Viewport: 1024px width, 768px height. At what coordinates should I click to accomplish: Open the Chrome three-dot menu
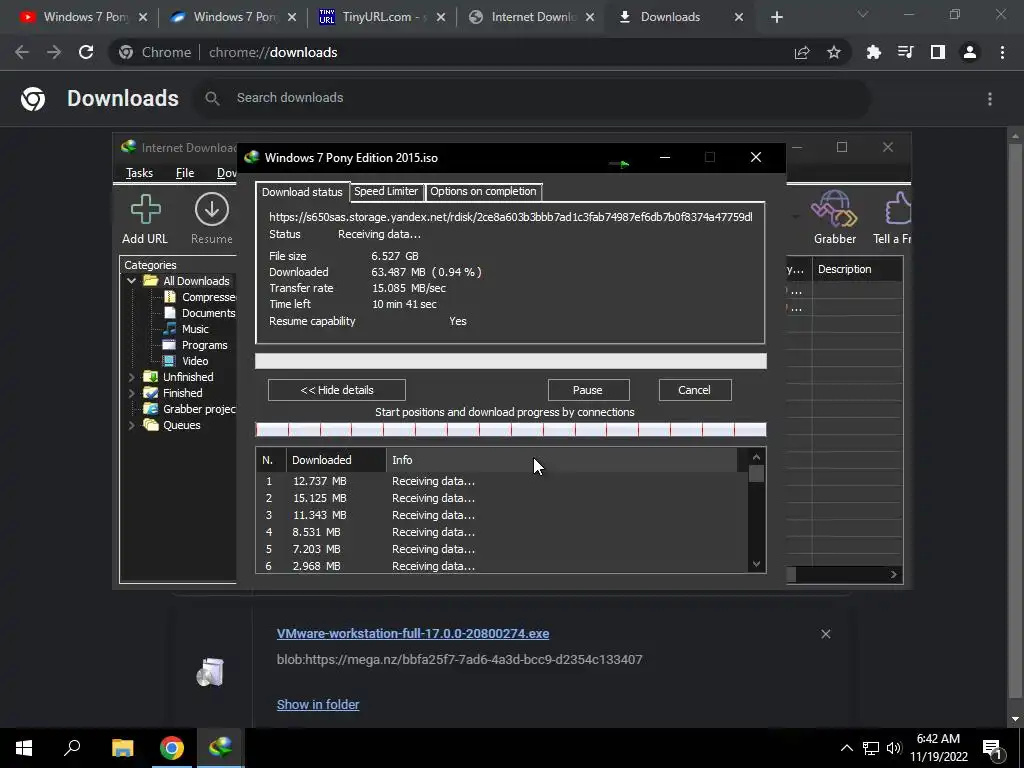(1002, 52)
